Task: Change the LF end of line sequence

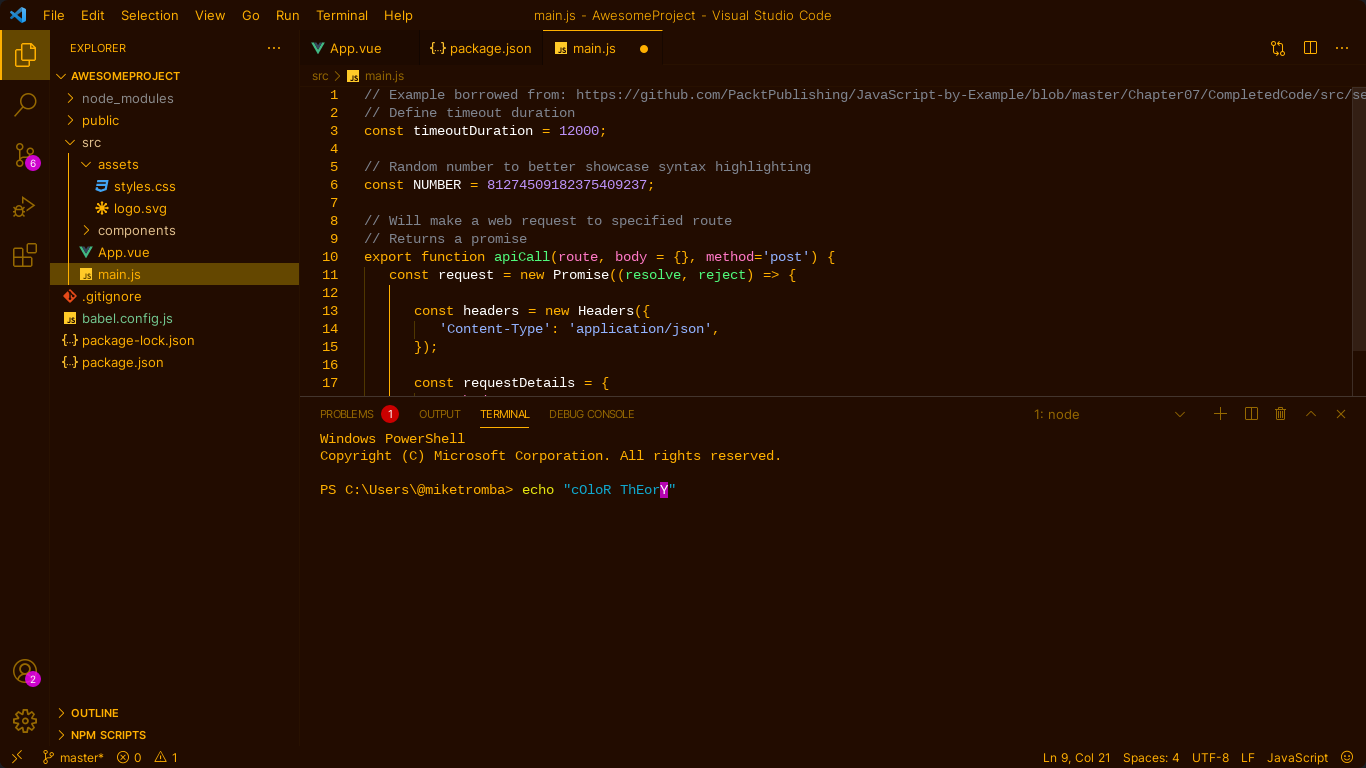Action: point(1248,758)
